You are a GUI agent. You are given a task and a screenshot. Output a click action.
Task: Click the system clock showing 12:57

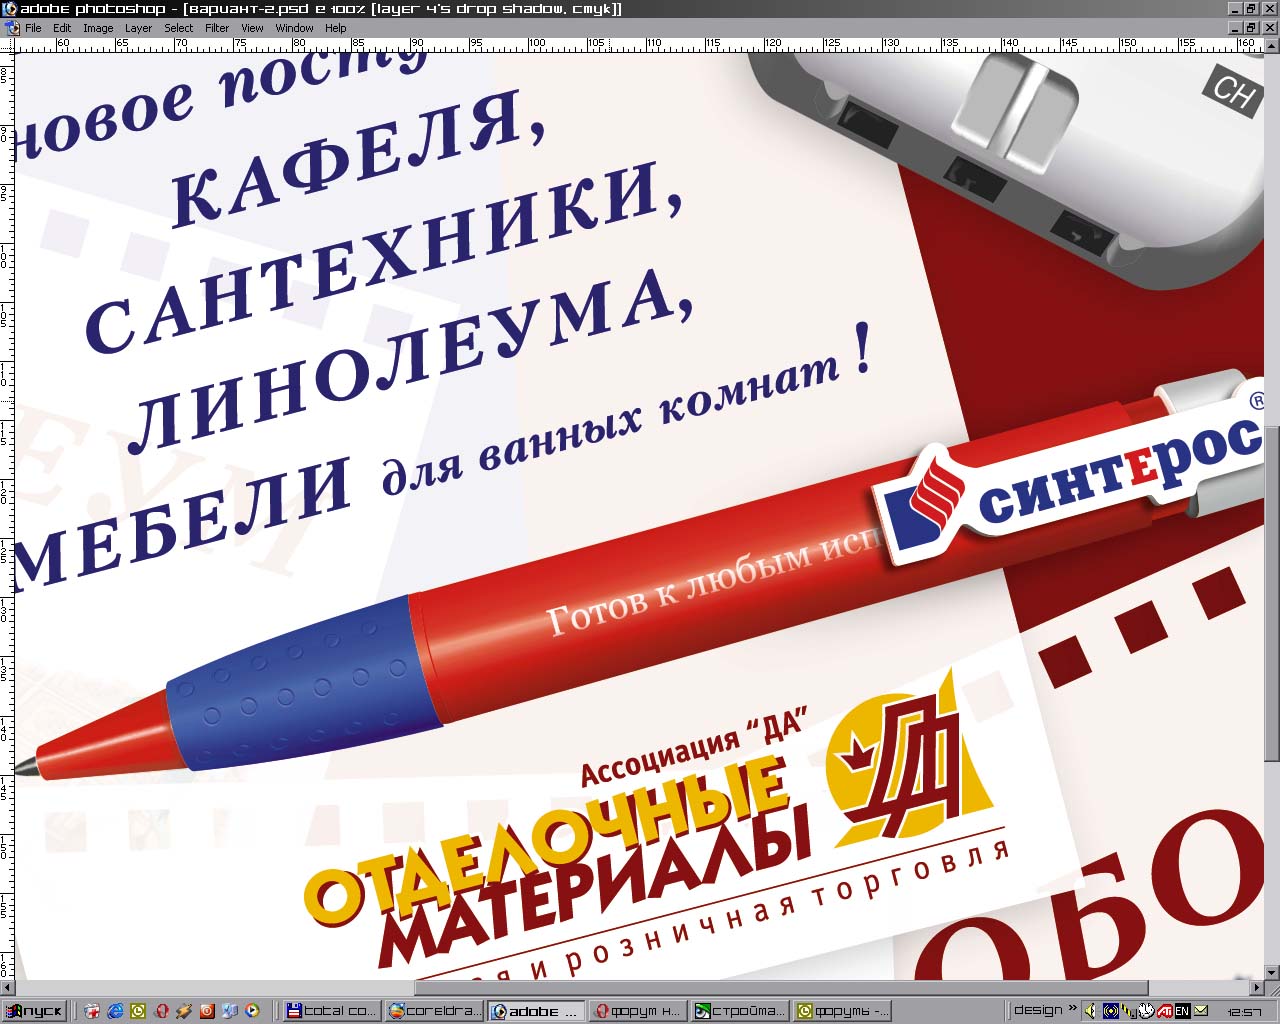point(1244,1012)
